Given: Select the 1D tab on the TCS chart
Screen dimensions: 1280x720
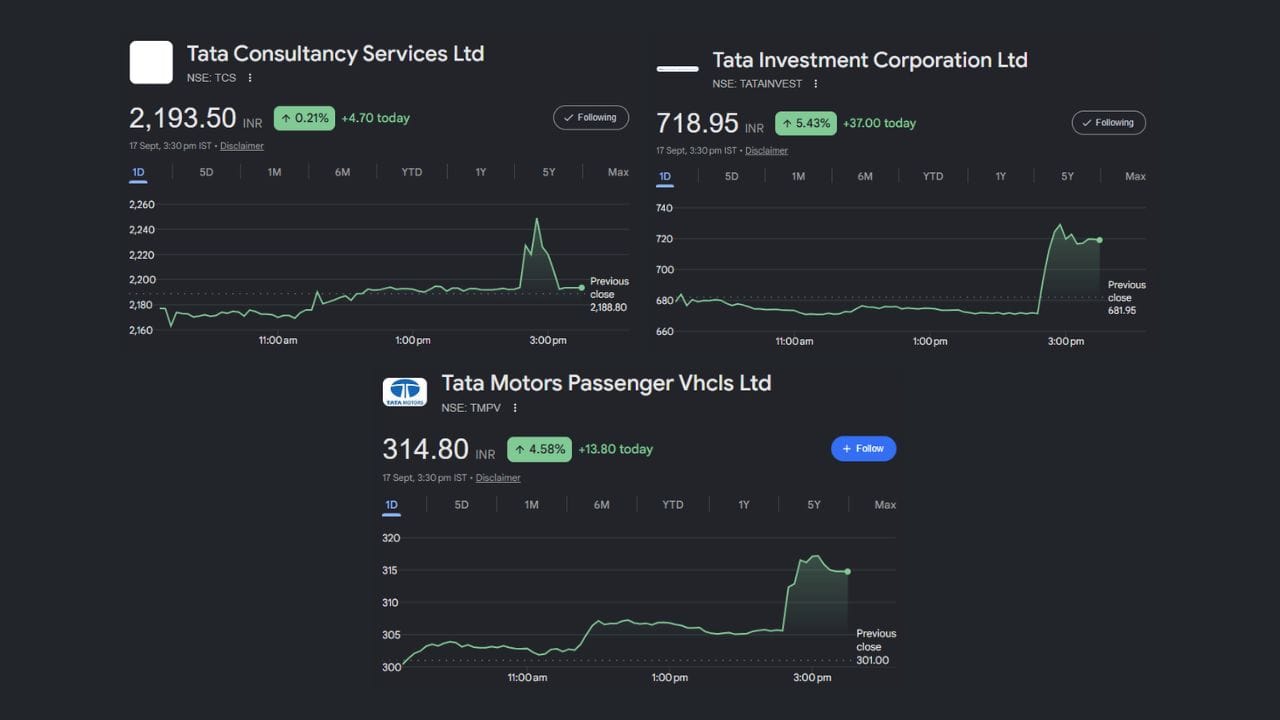Looking at the screenshot, I should pyautogui.click(x=139, y=172).
